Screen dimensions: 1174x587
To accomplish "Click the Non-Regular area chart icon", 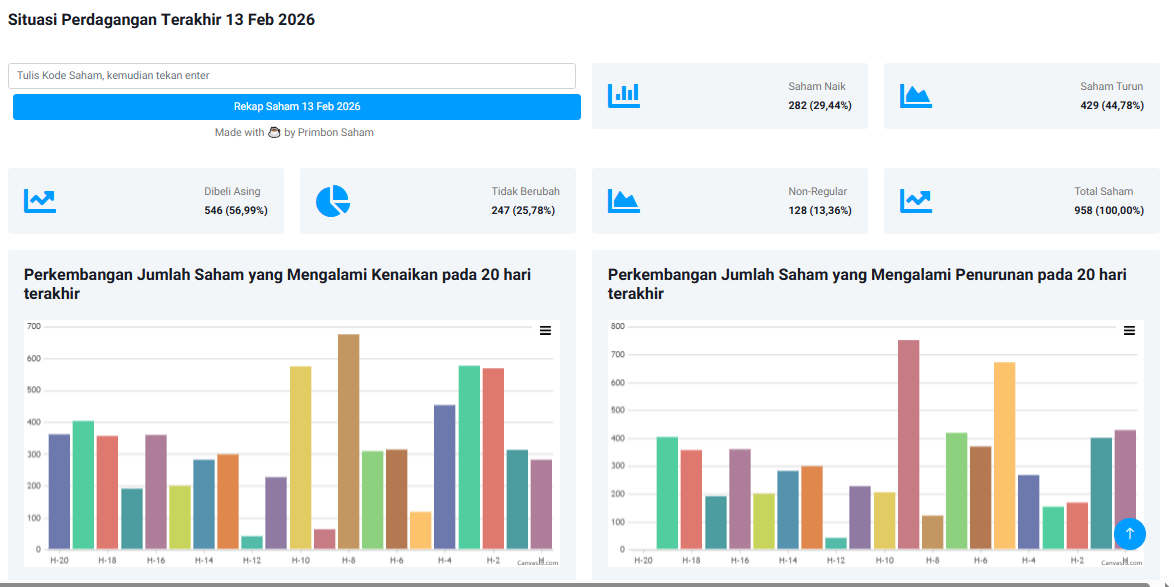I will [x=624, y=201].
